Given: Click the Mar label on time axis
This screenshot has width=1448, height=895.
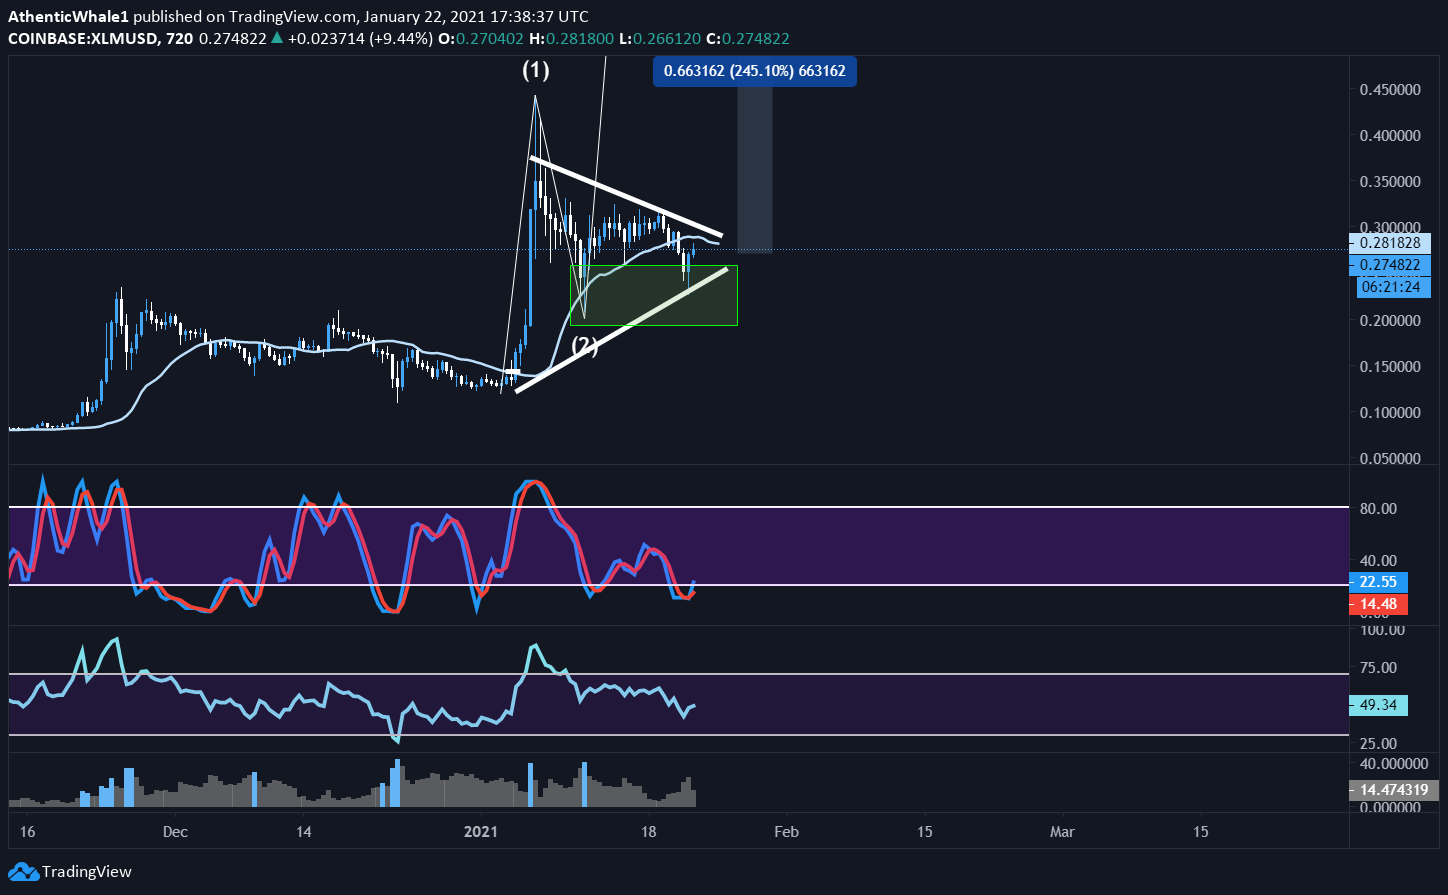Looking at the screenshot, I should click(1063, 831).
